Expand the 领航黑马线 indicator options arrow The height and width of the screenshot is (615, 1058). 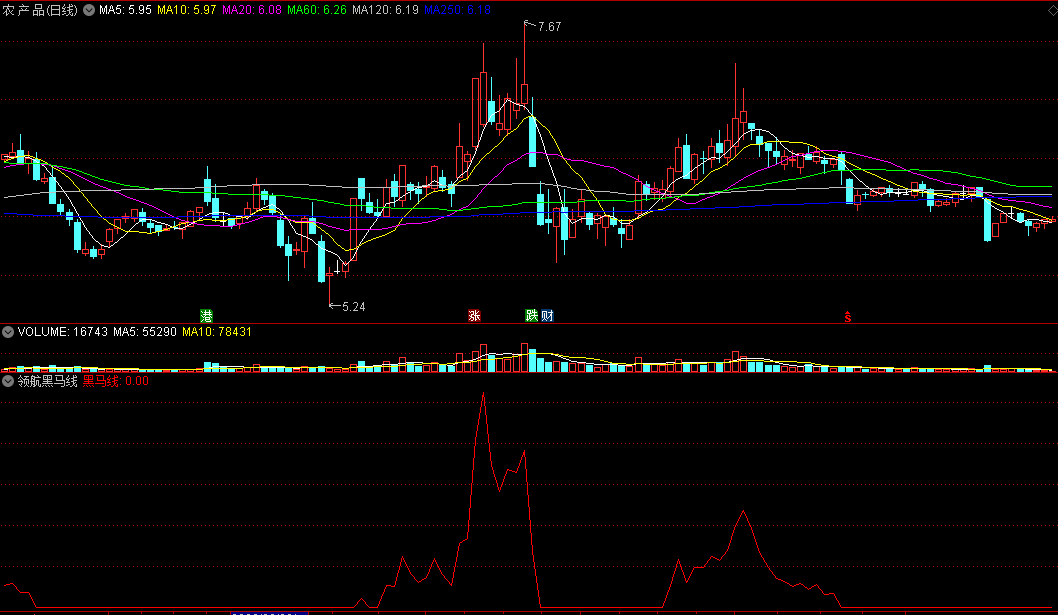[8, 381]
